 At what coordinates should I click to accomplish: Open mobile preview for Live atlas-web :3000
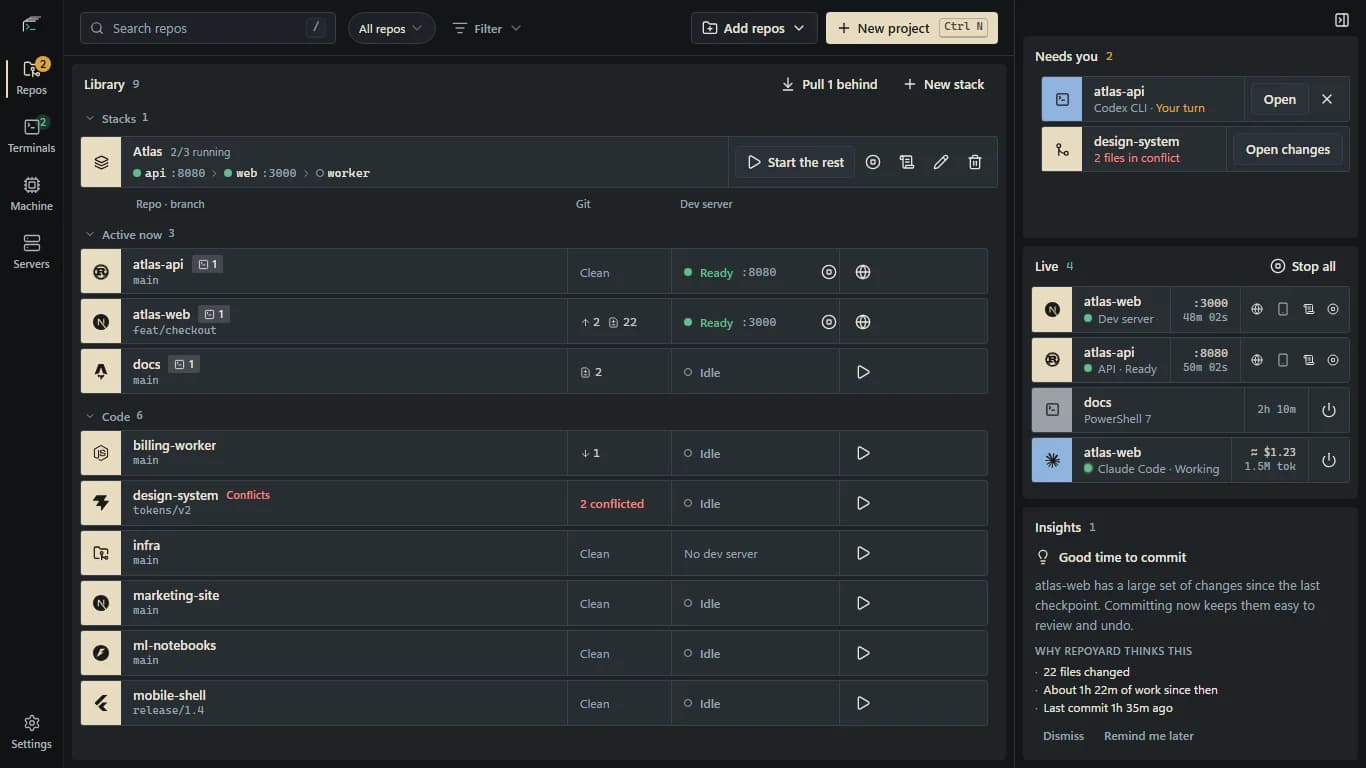(1283, 309)
